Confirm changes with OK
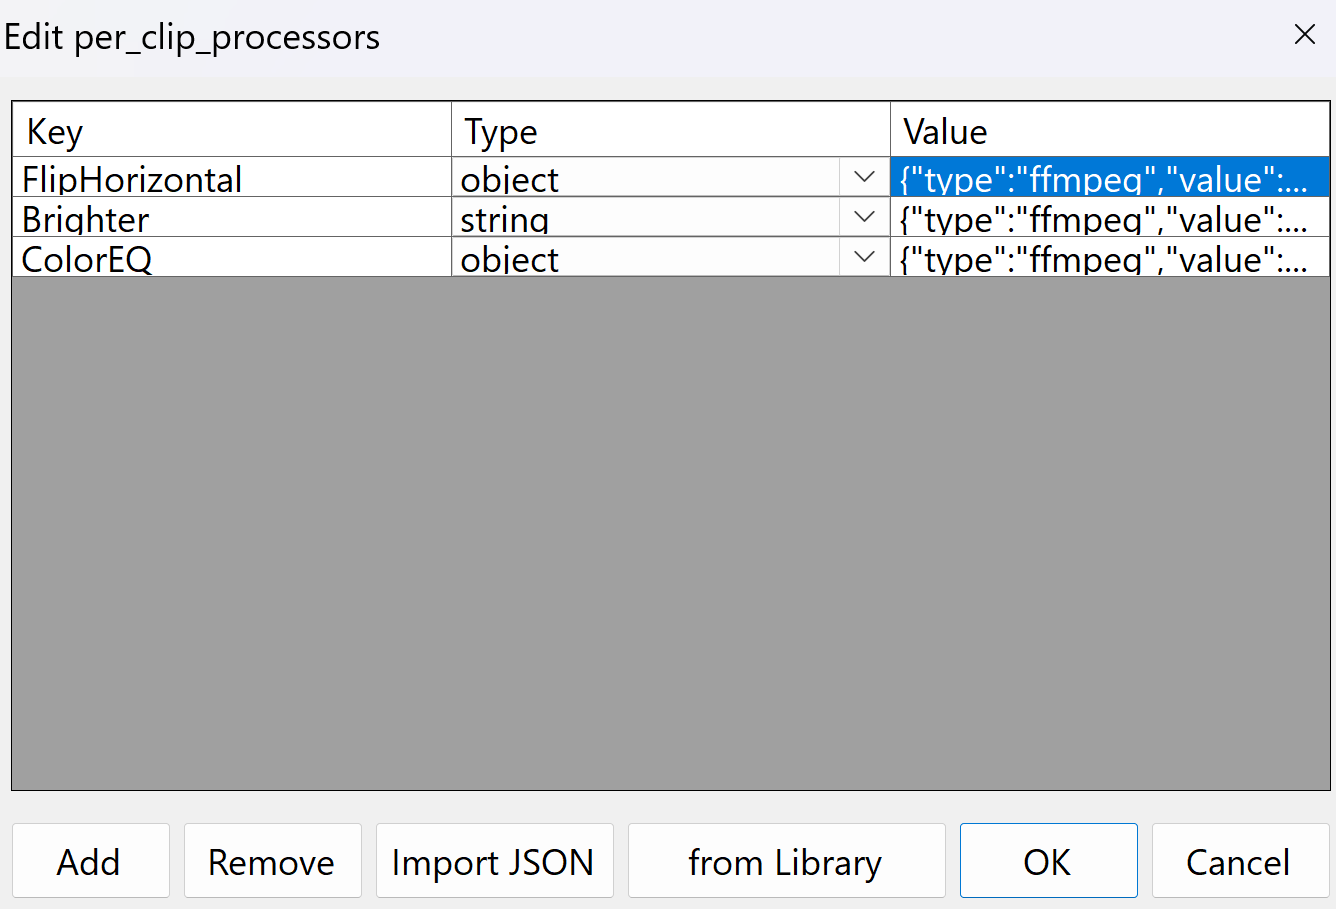The height and width of the screenshot is (909, 1336). (x=1048, y=861)
